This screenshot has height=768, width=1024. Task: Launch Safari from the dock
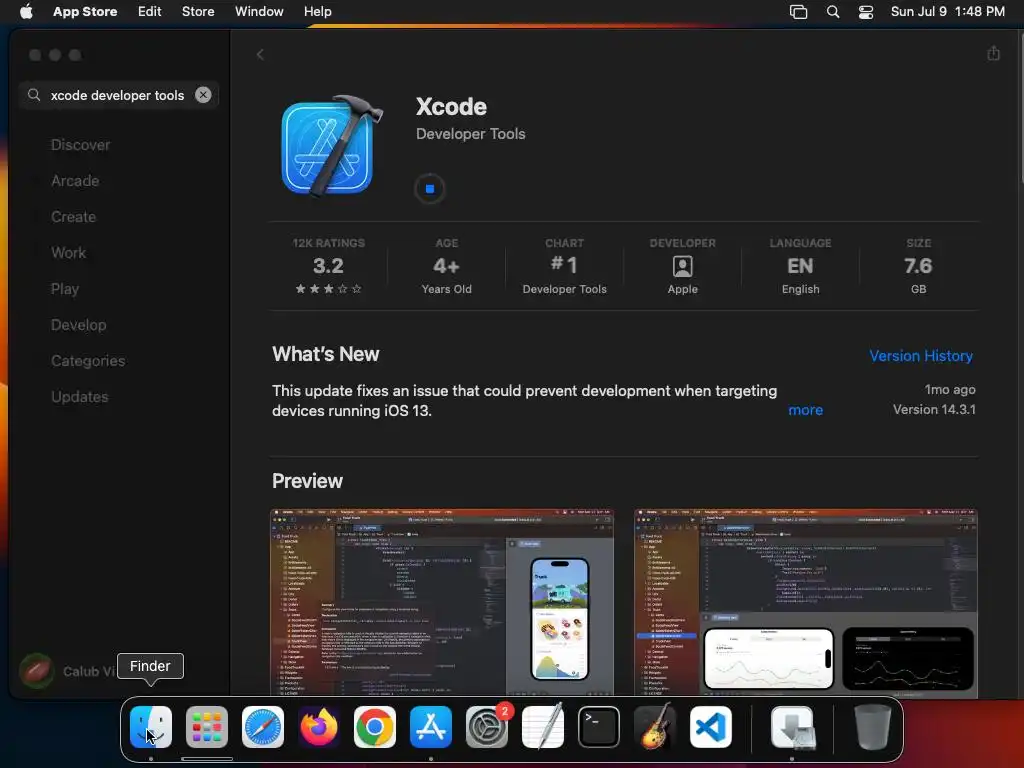point(263,727)
